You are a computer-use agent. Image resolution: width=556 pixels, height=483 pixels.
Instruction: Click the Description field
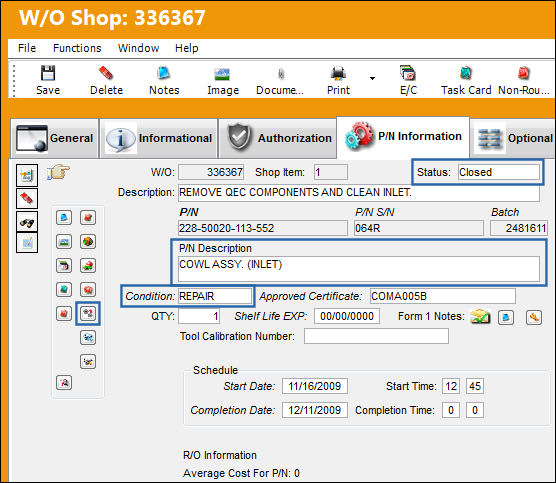point(359,193)
